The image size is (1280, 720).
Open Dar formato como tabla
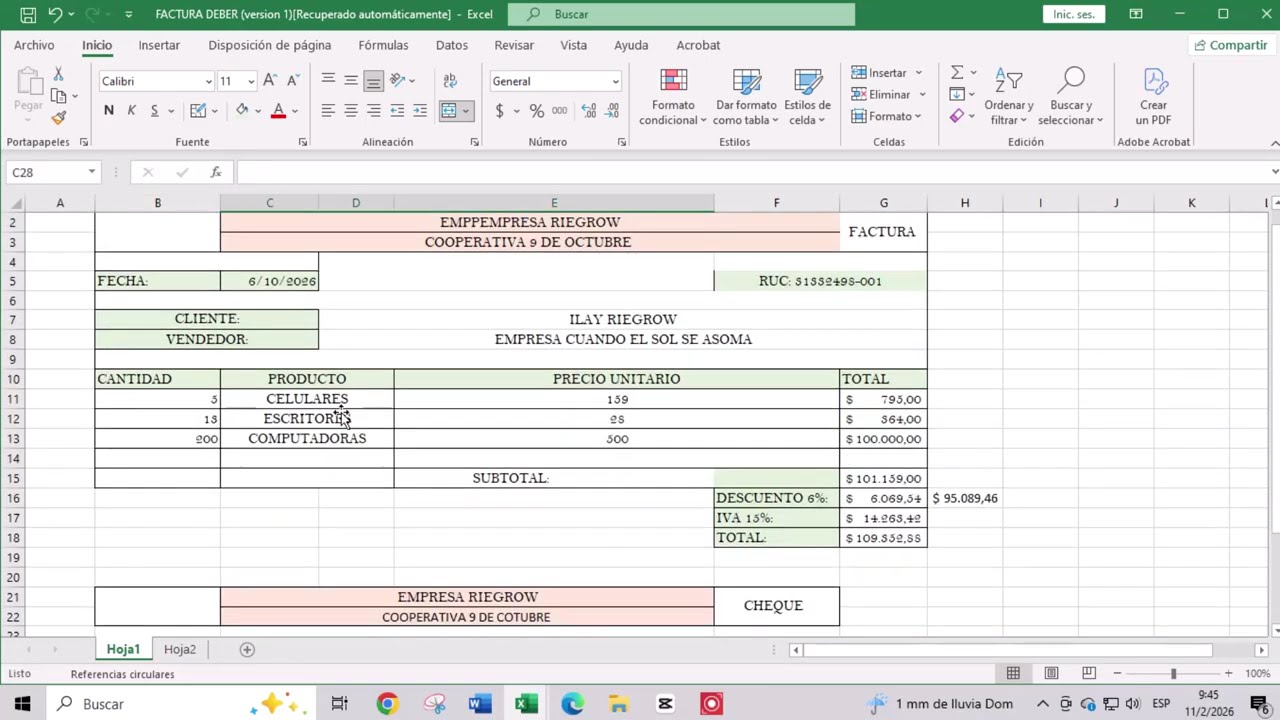pyautogui.click(x=746, y=97)
